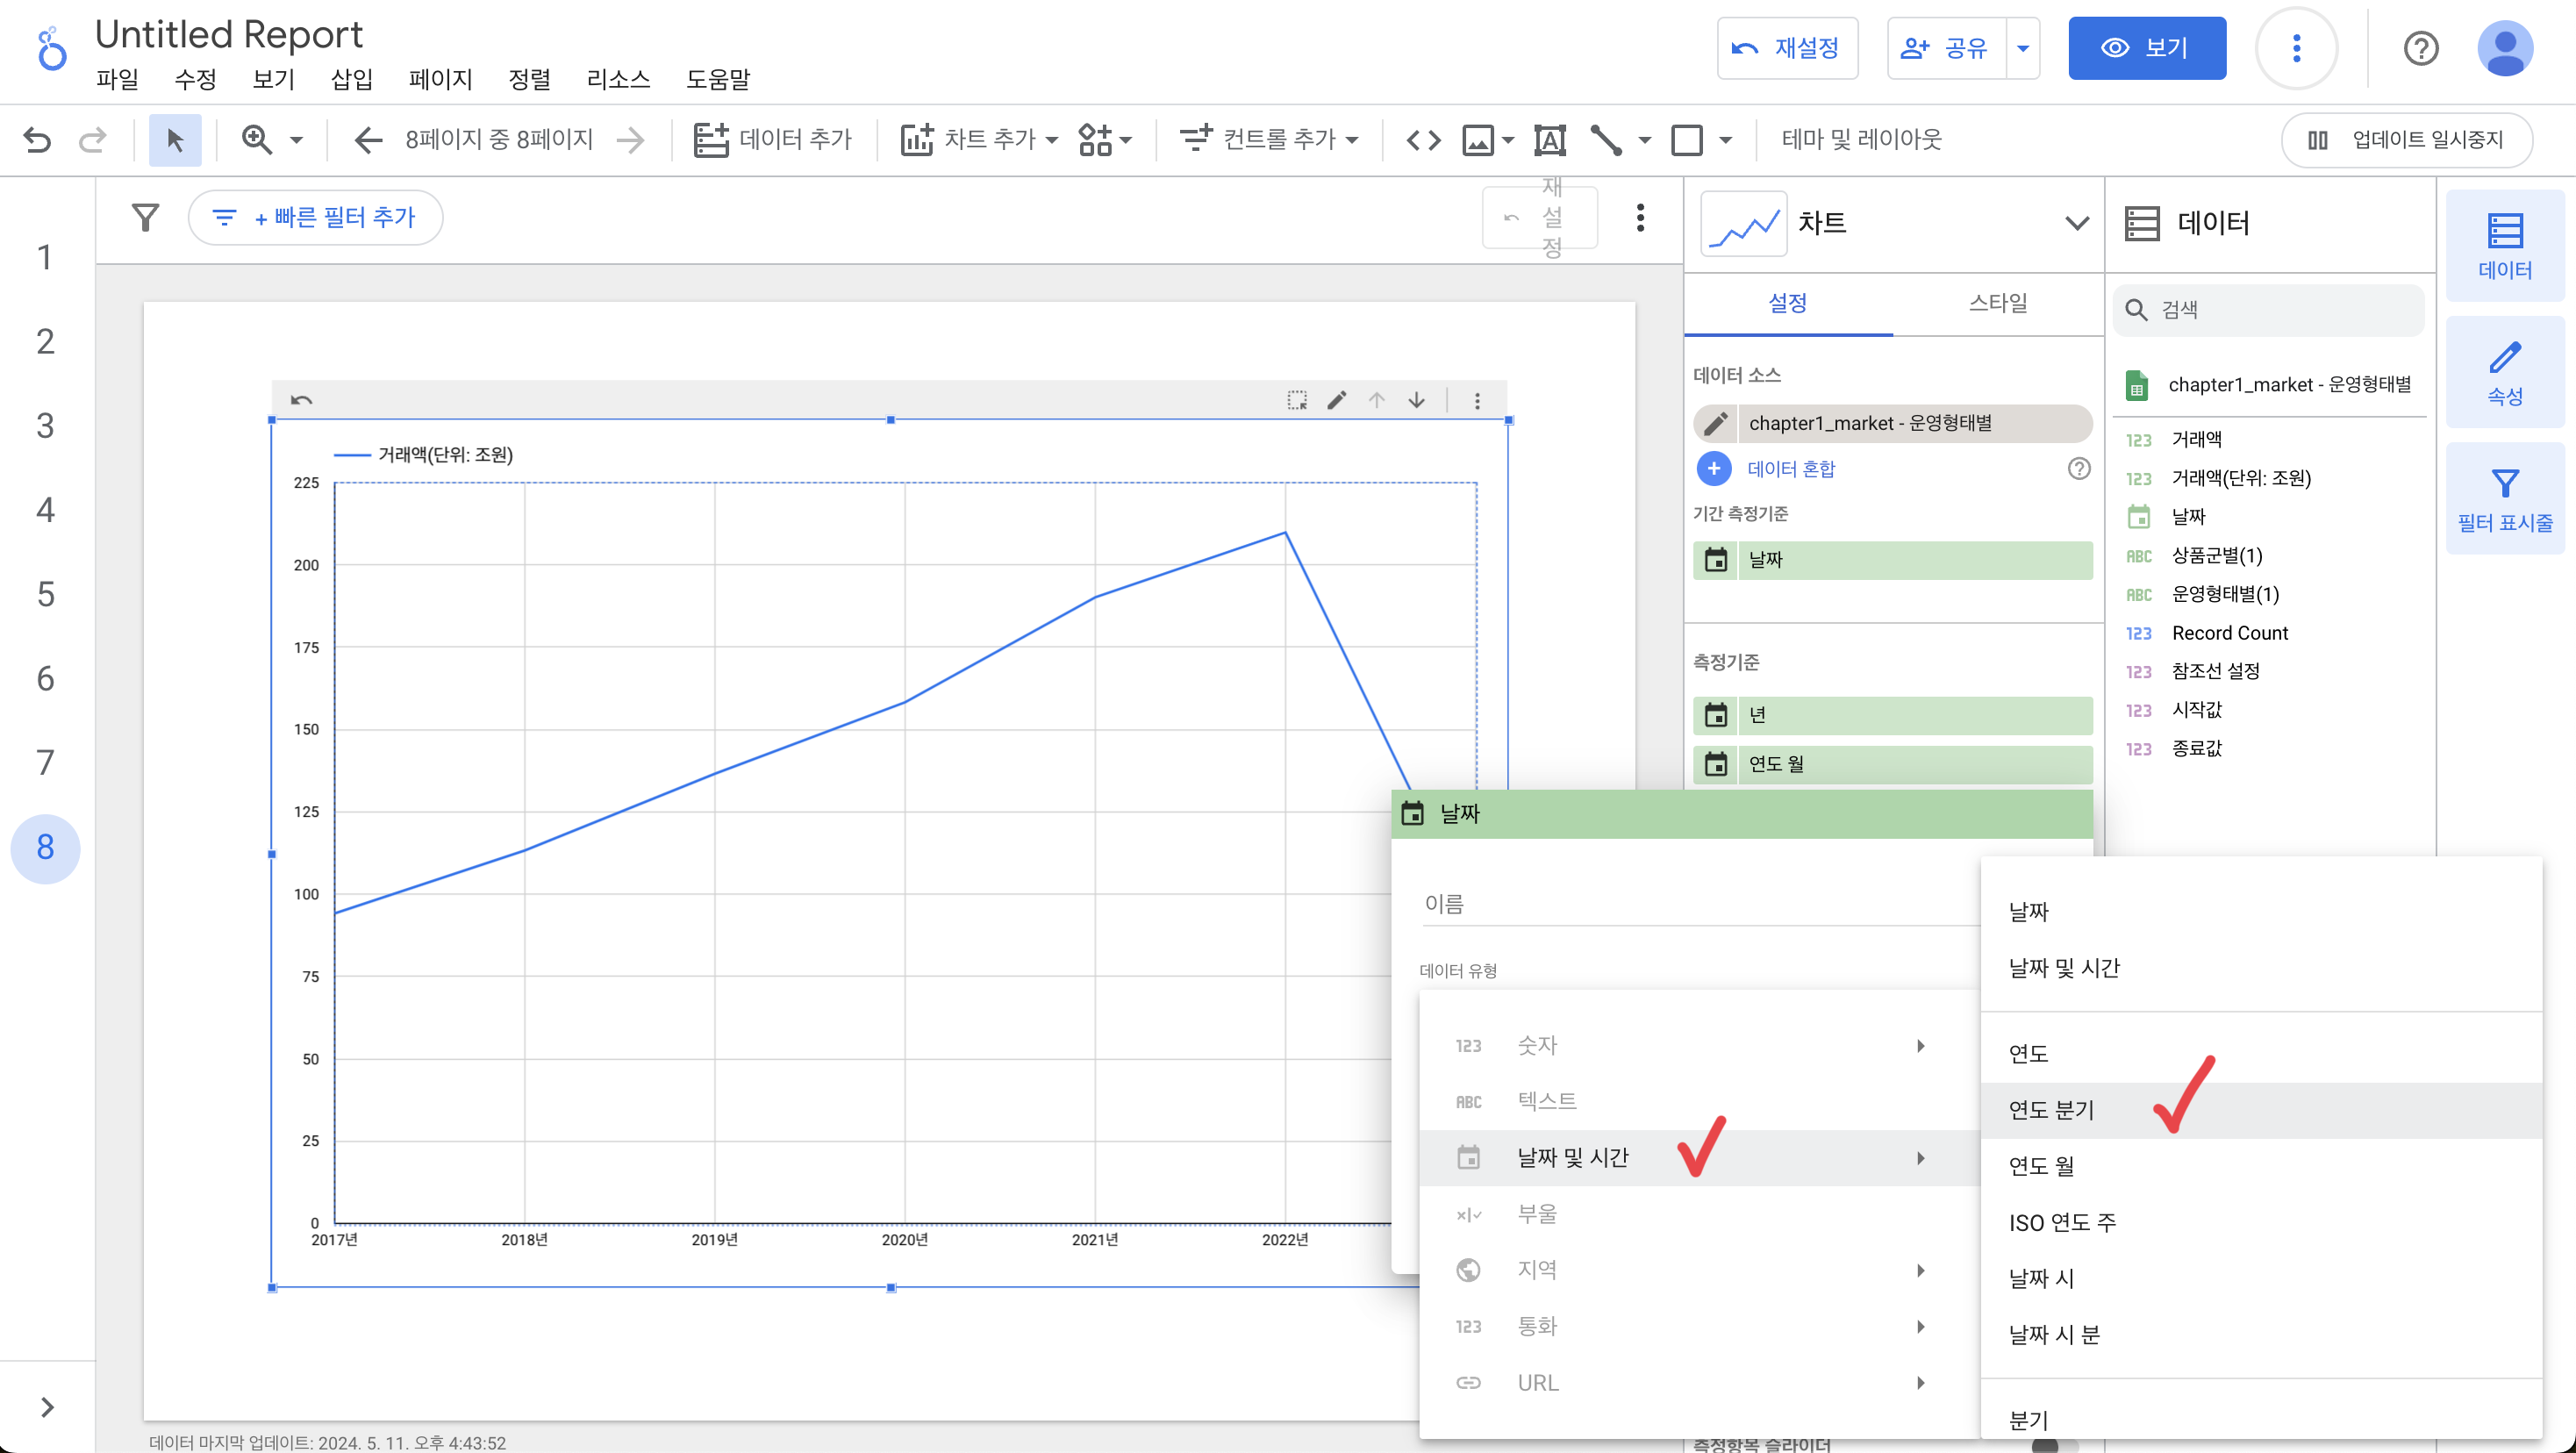
Task: Insert a text box using toolbar icon
Action: (x=1549, y=139)
